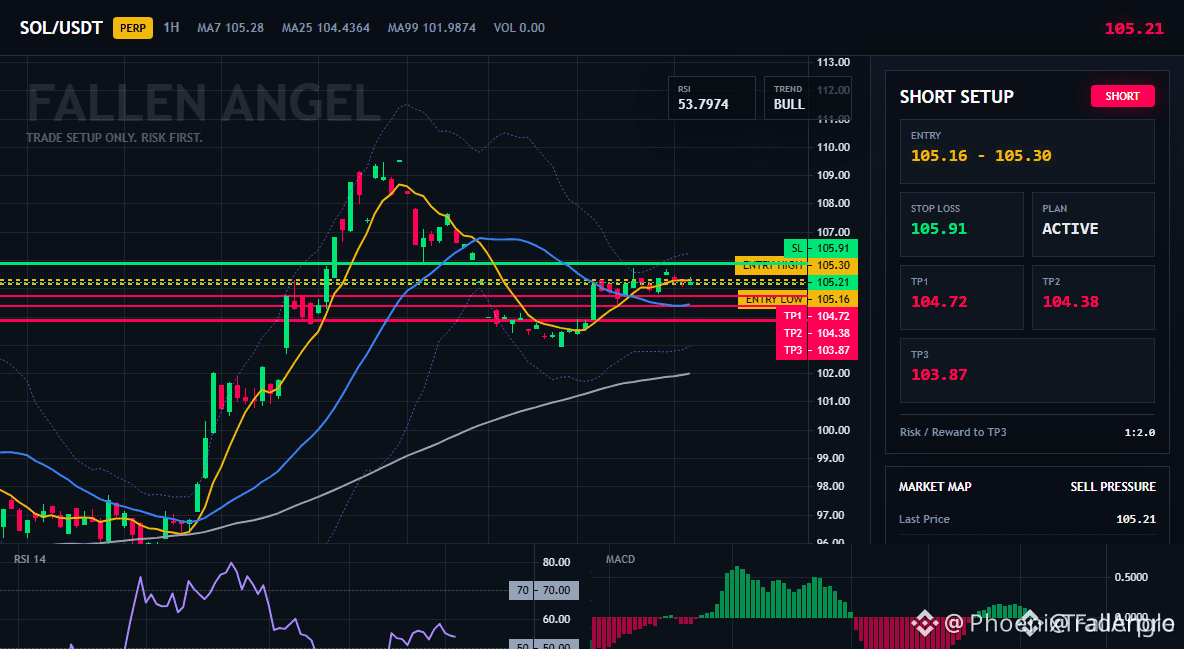The image size is (1184, 649).
Task: Click the SELL PRESSURE label
Action: click(x=1113, y=487)
